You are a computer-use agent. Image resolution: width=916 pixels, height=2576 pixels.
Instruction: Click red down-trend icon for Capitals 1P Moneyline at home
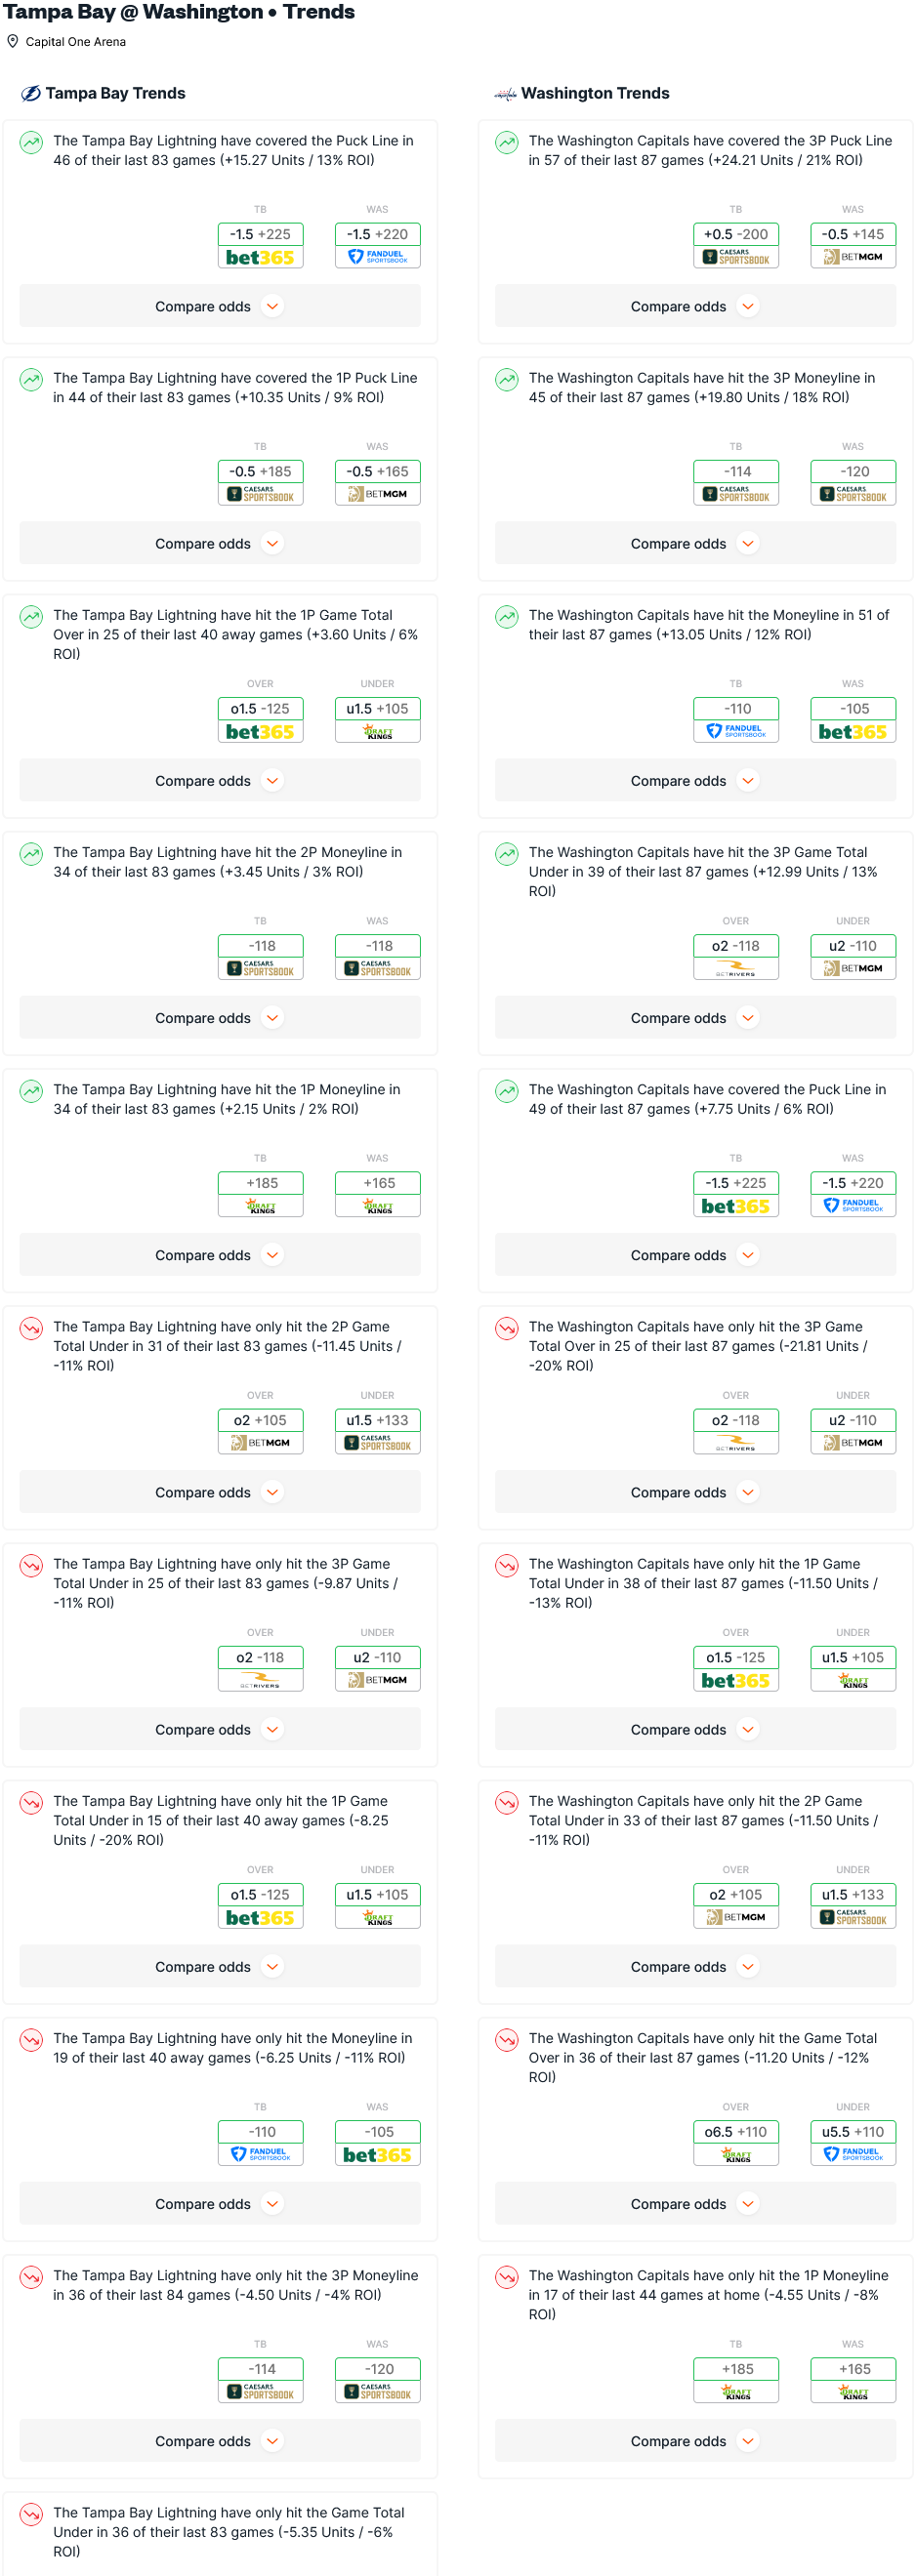click(x=507, y=2276)
